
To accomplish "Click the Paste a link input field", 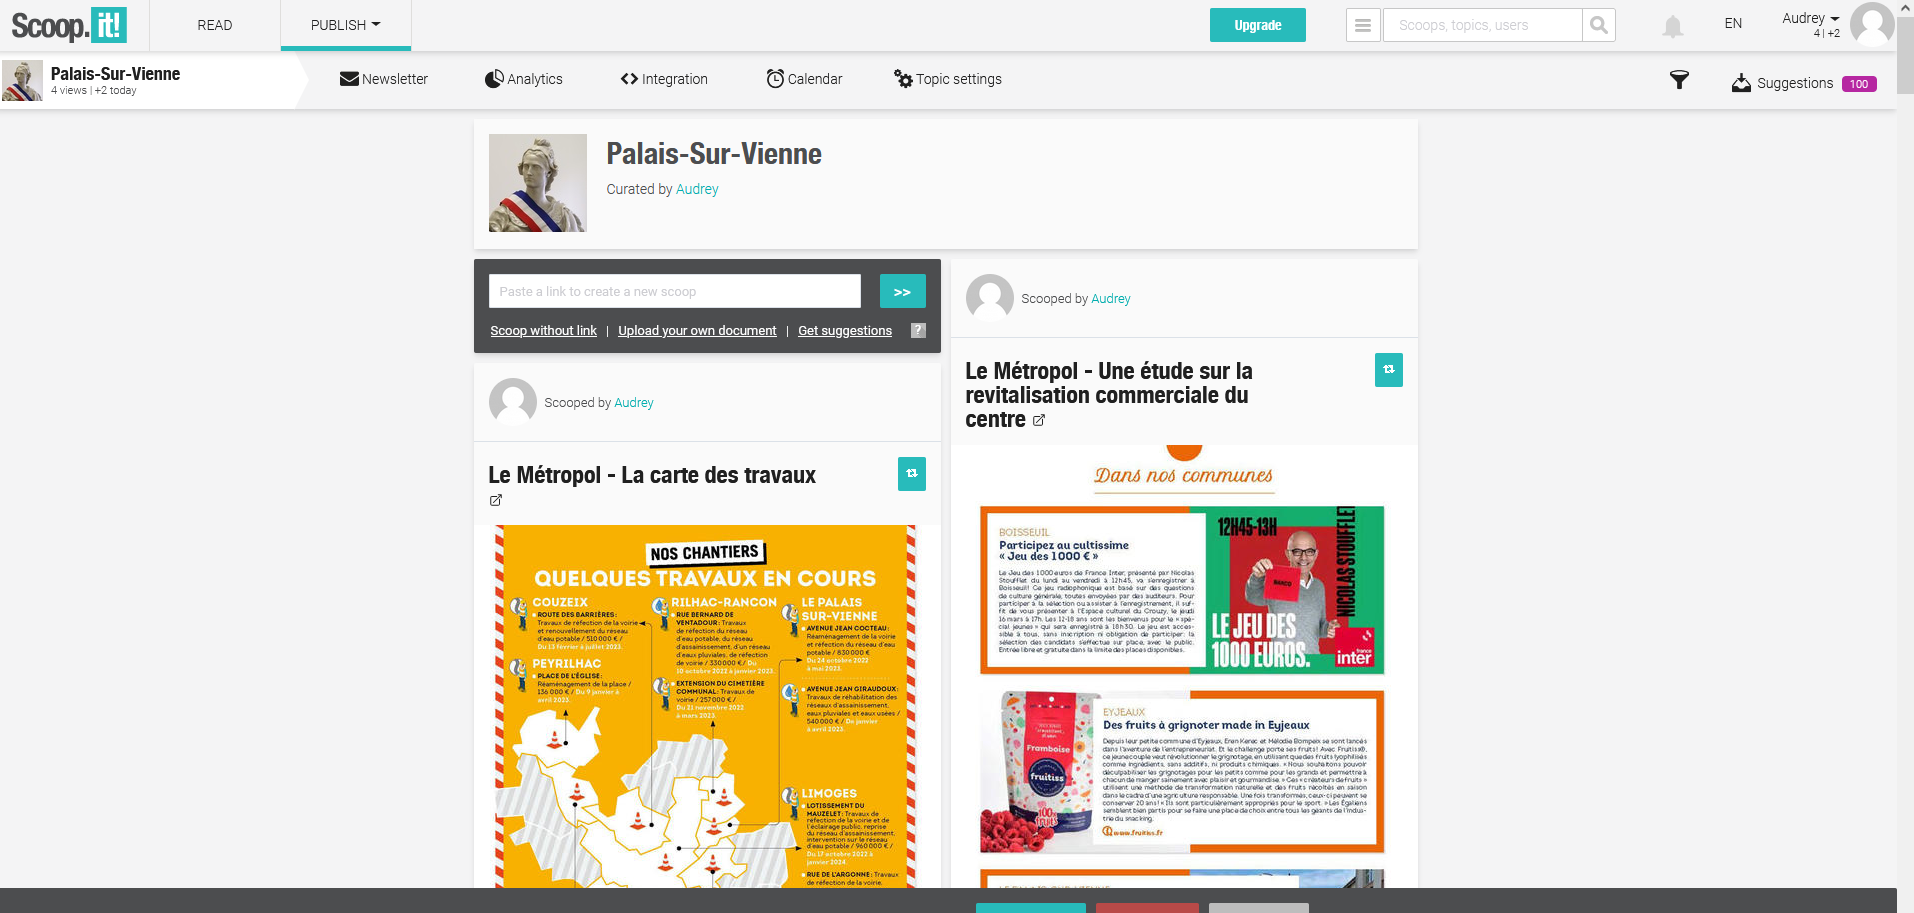I will pos(675,291).
